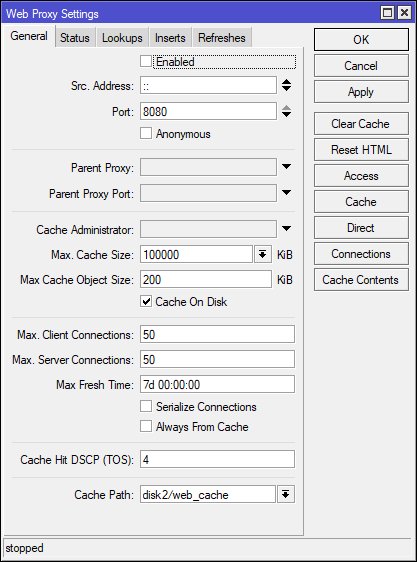Expand the Parent Proxy field arrow

tap(286, 166)
